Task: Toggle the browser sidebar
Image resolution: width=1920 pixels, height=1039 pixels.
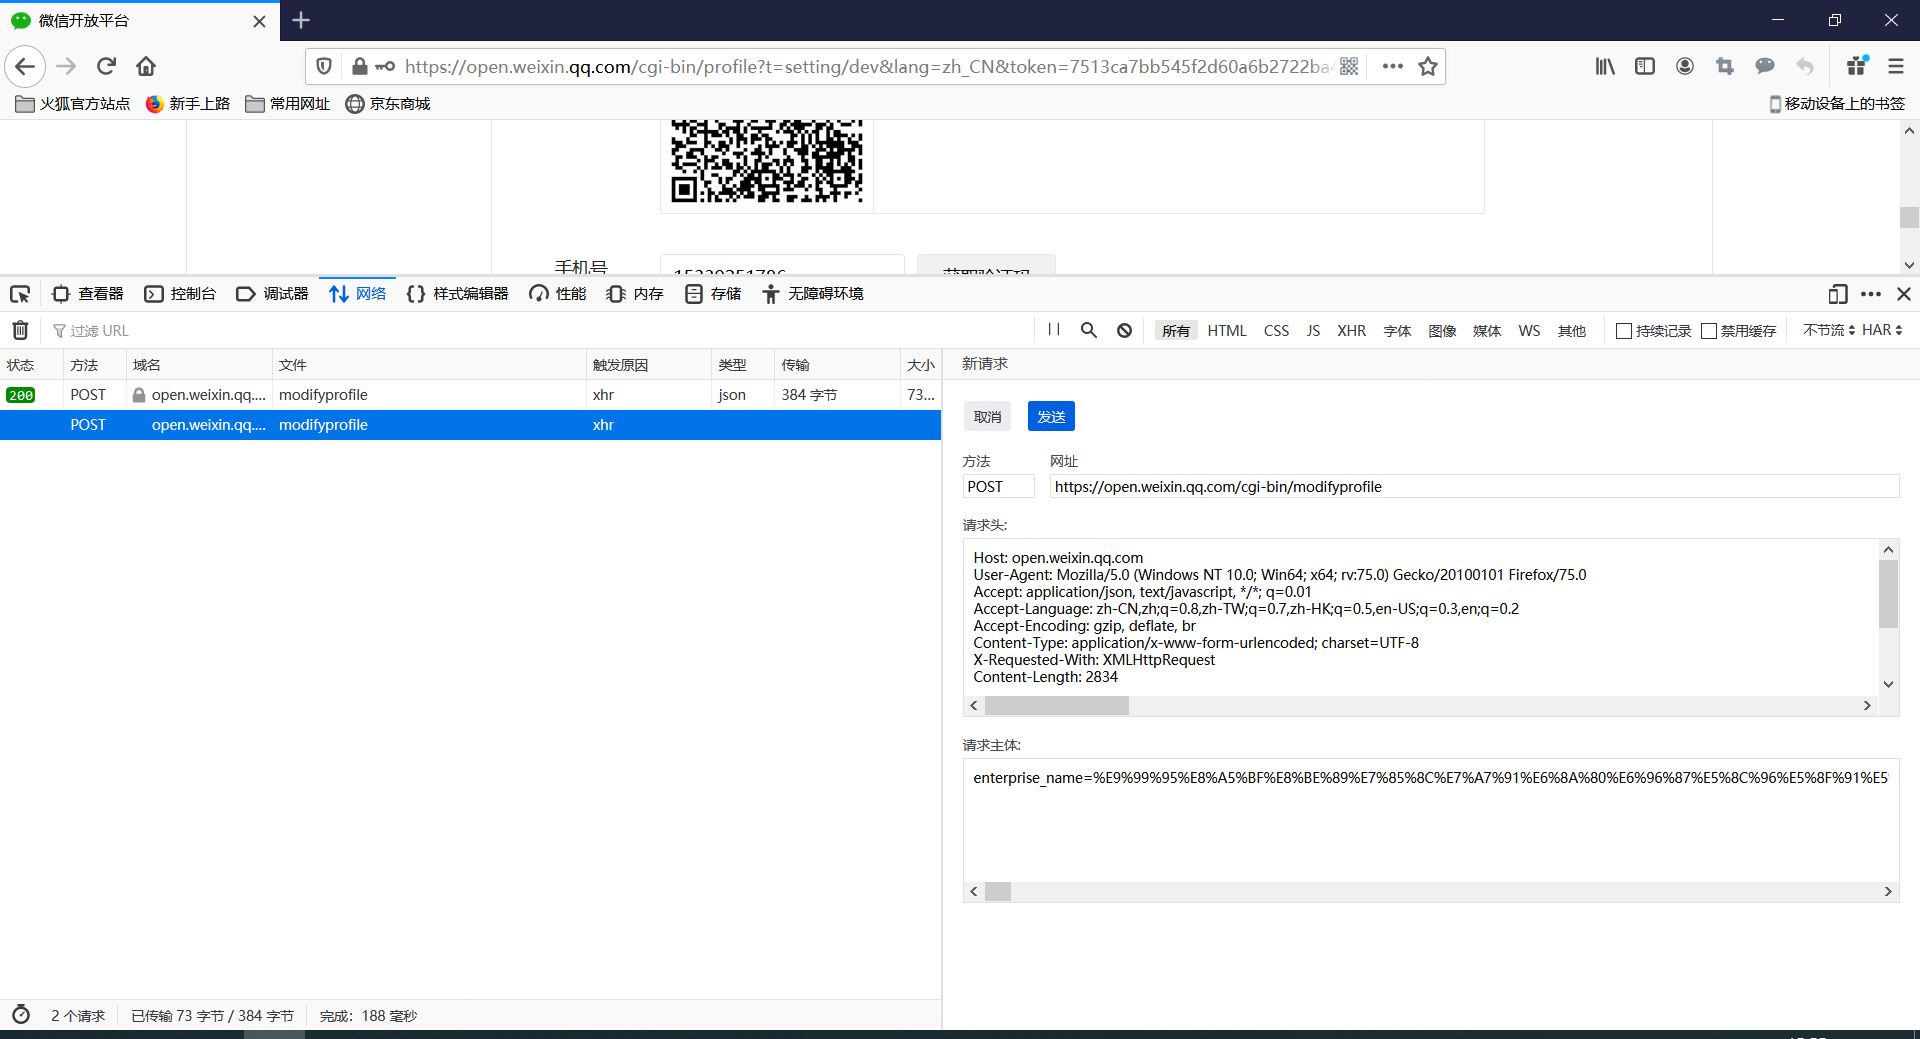Action: click(x=1645, y=66)
